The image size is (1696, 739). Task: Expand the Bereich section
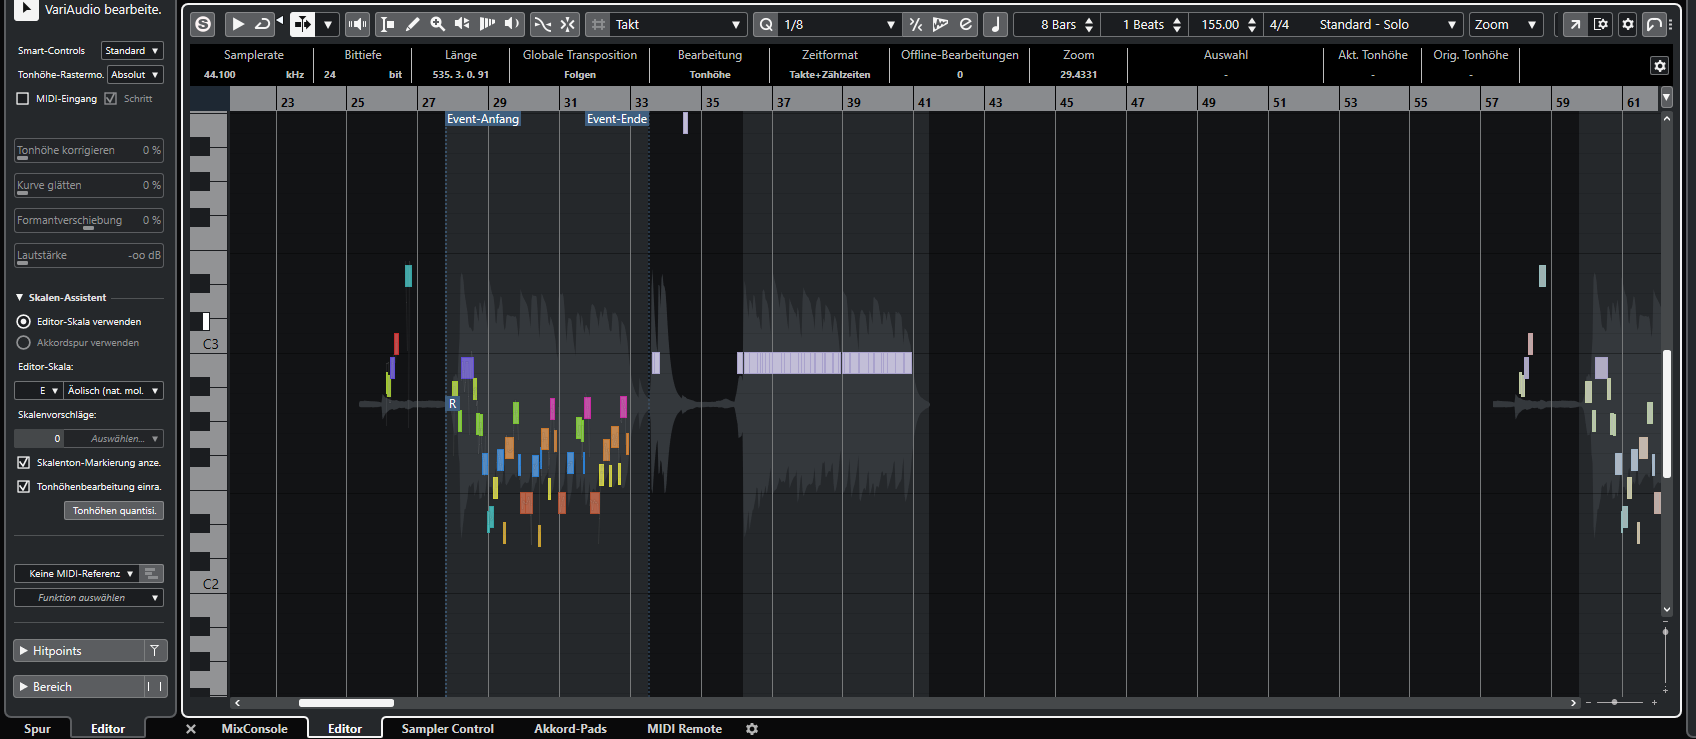pyautogui.click(x=79, y=686)
